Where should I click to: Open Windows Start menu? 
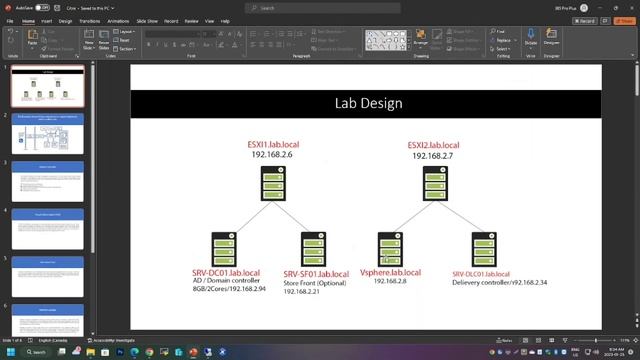pos(11,352)
